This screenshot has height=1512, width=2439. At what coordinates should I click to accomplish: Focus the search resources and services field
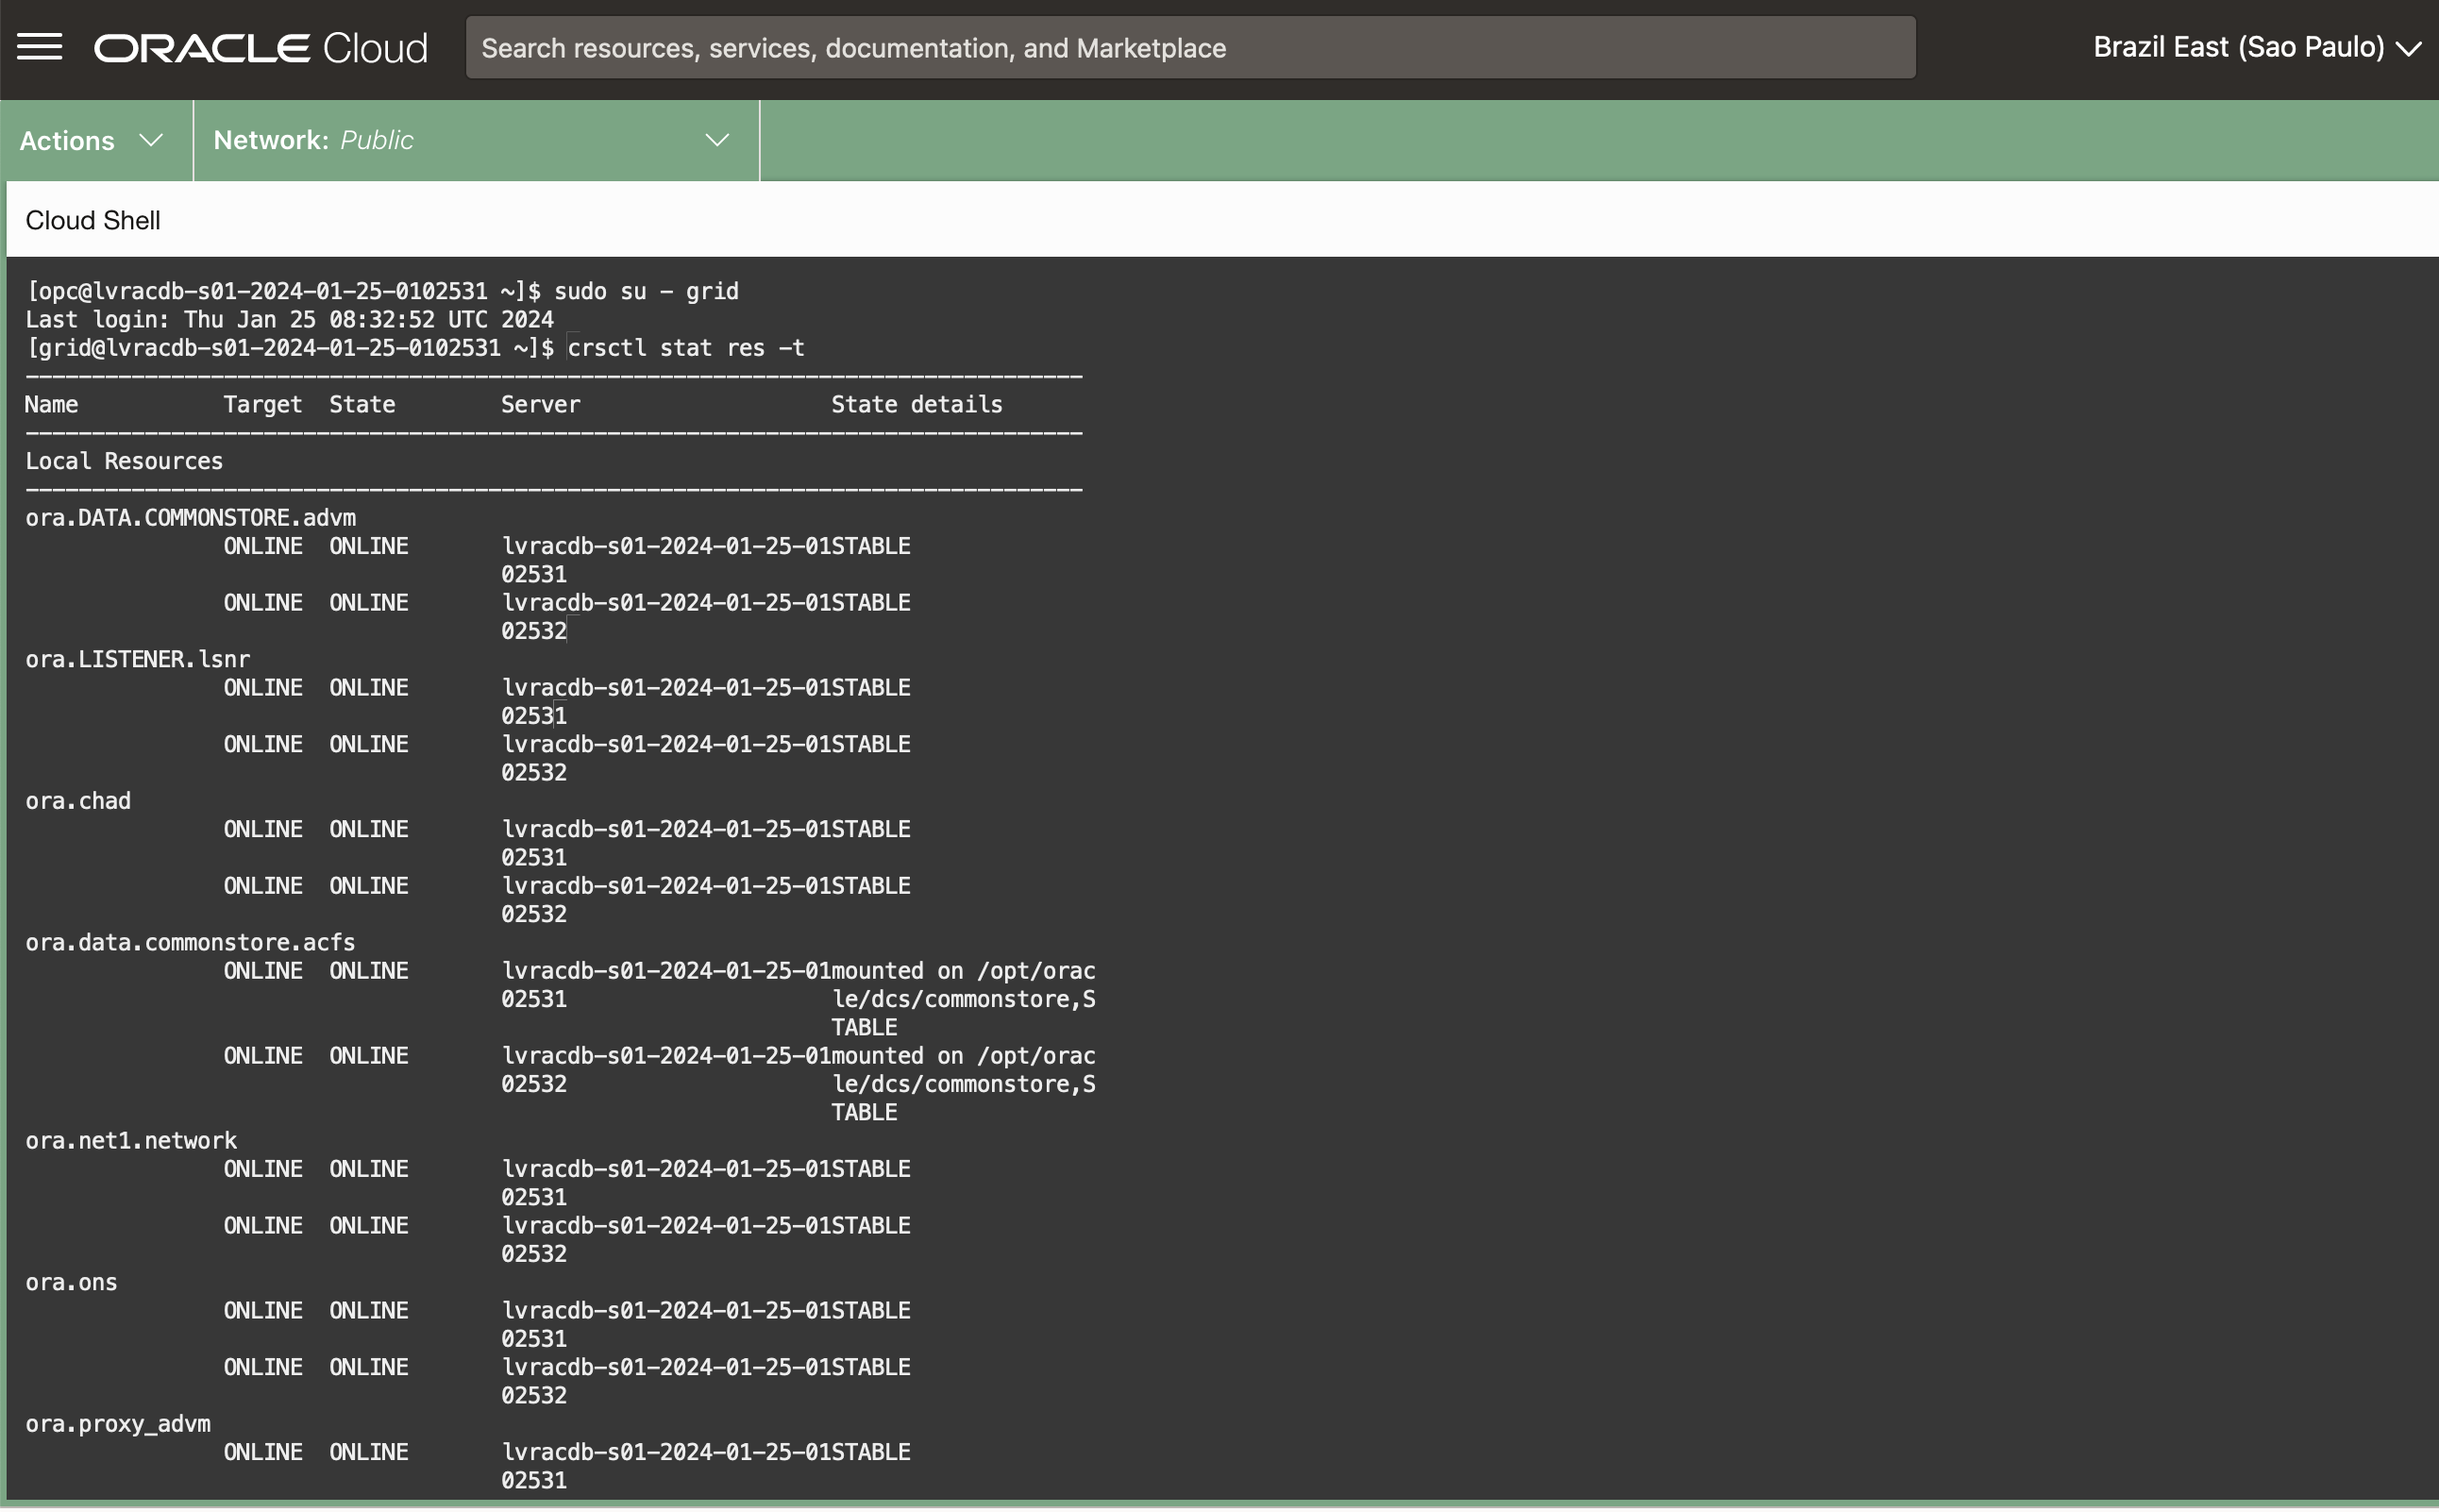(1190, 48)
